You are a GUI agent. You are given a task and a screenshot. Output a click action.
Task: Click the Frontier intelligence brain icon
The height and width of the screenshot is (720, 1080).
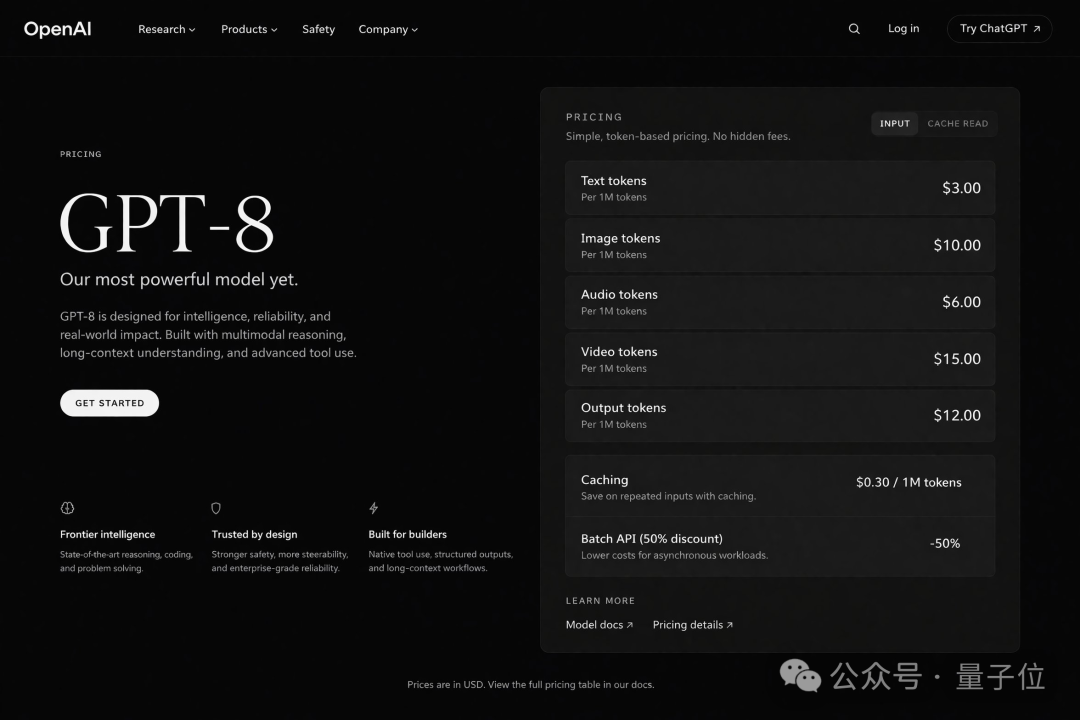tap(67, 508)
